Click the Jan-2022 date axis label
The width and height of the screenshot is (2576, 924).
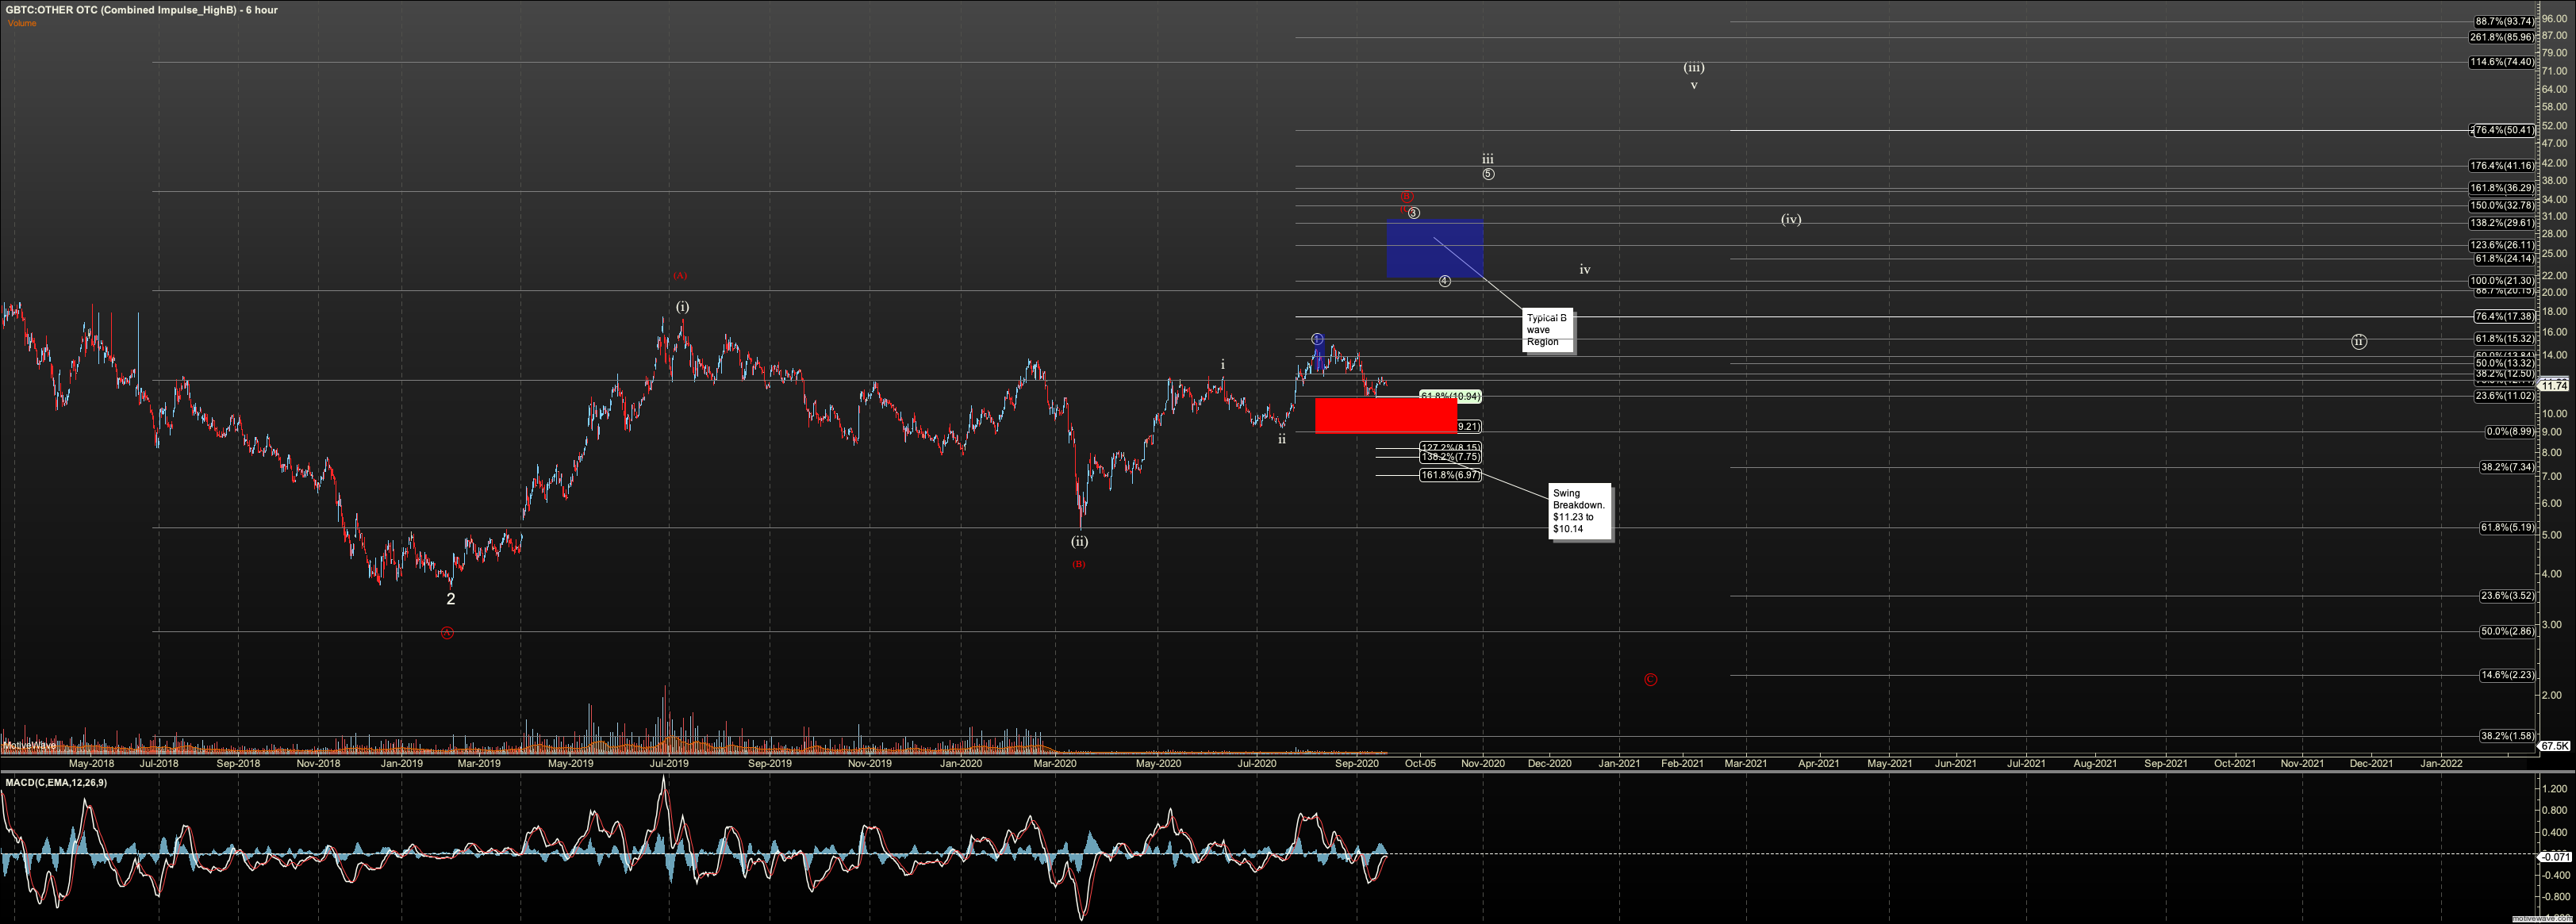coord(2440,763)
